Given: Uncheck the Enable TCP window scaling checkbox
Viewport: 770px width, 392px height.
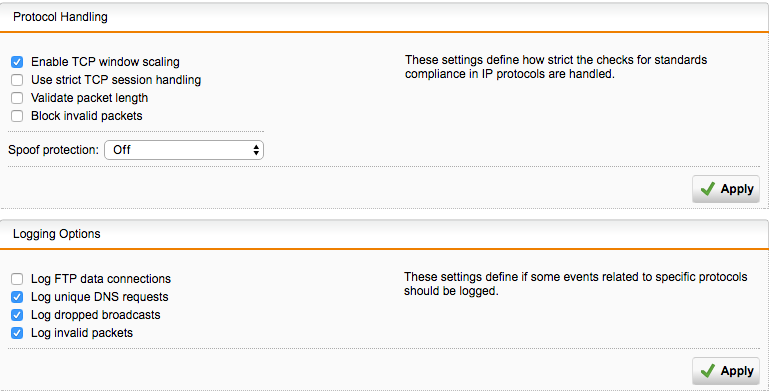Looking at the screenshot, I should pyautogui.click(x=17, y=62).
